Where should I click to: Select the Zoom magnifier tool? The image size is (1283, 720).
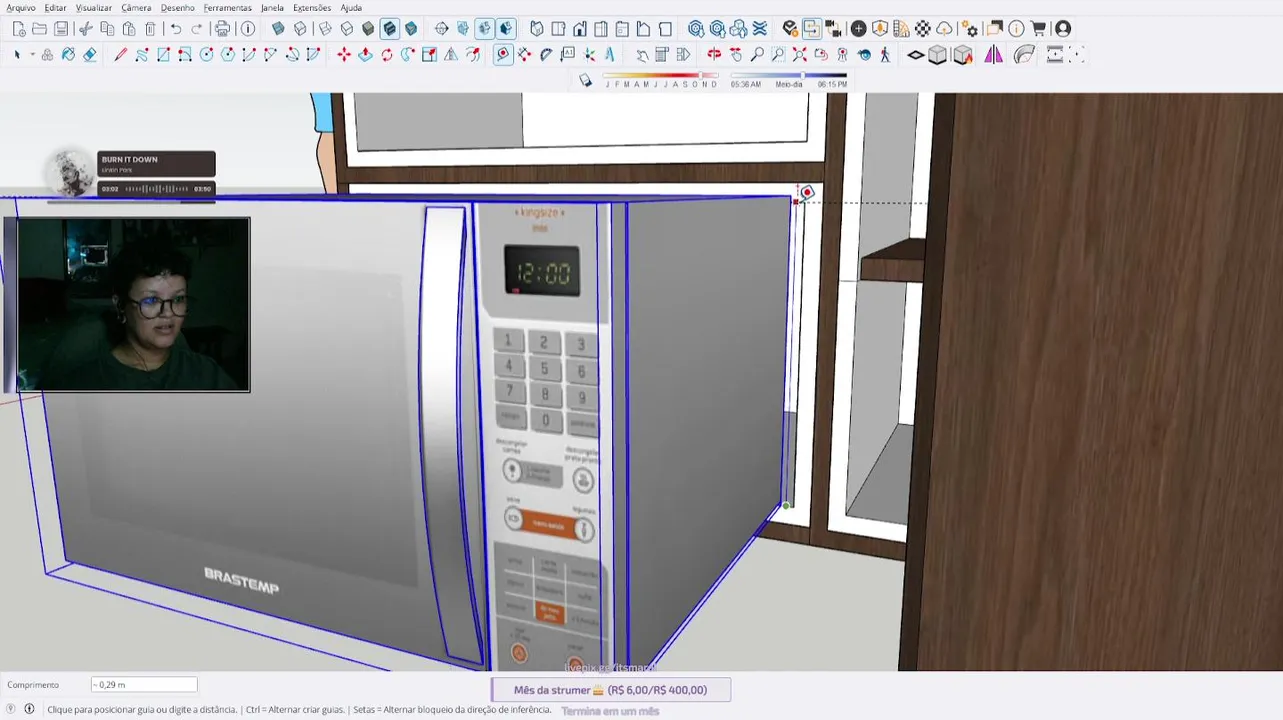(x=757, y=55)
